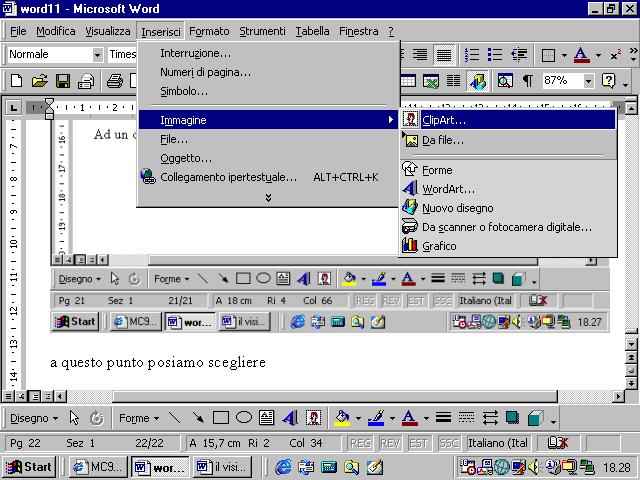Image resolution: width=640 pixels, height=480 pixels.
Task: Open Dash Style on the bottom Drawing toolbar
Action: [x=466, y=418]
